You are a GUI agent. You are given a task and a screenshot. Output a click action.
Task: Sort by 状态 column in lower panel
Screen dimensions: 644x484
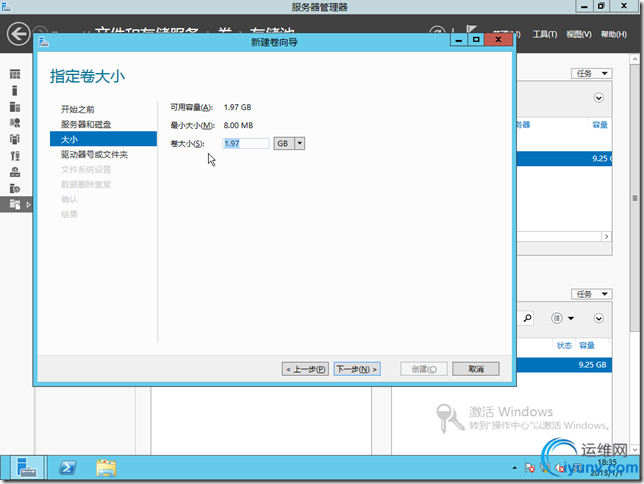(564, 345)
